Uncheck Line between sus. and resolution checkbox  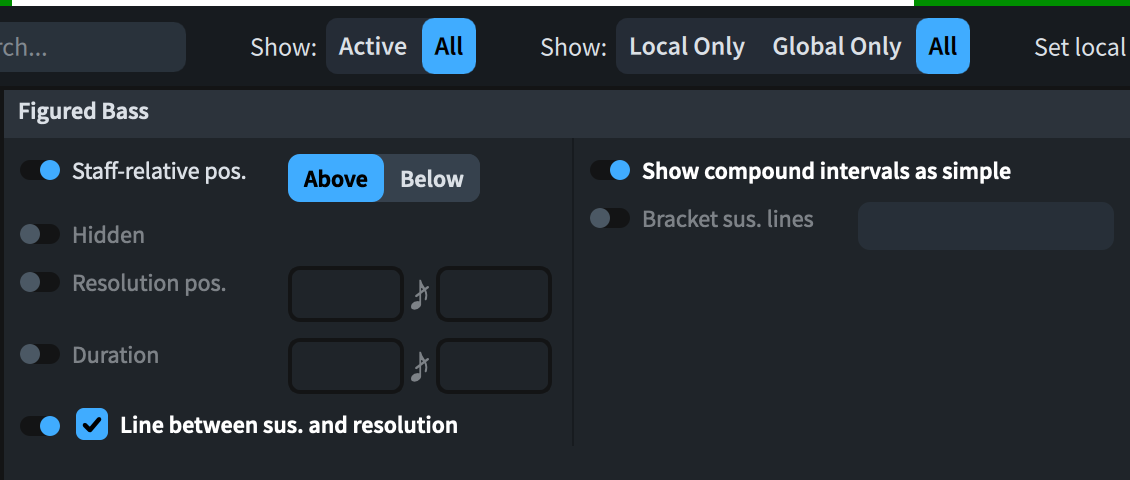[92, 426]
